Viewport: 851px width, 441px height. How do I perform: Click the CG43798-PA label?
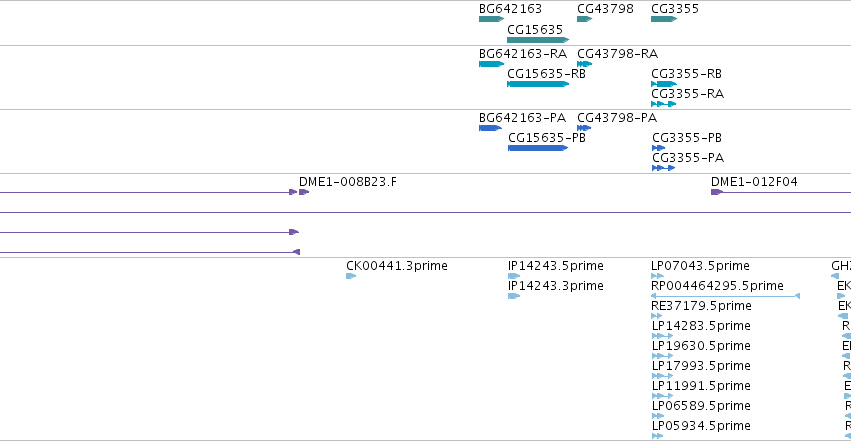point(617,118)
